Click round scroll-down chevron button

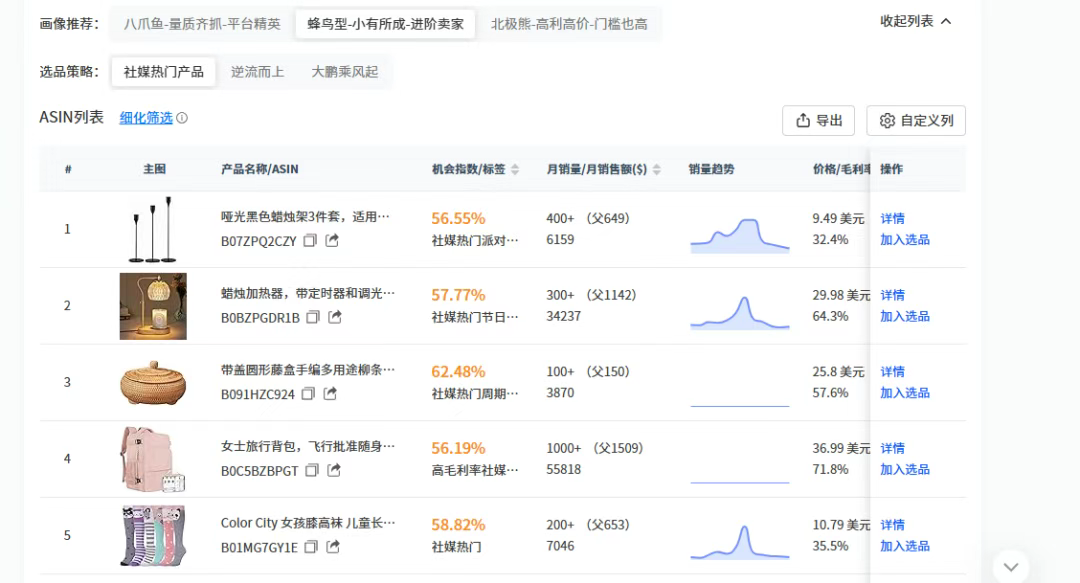tap(1011, 566)
